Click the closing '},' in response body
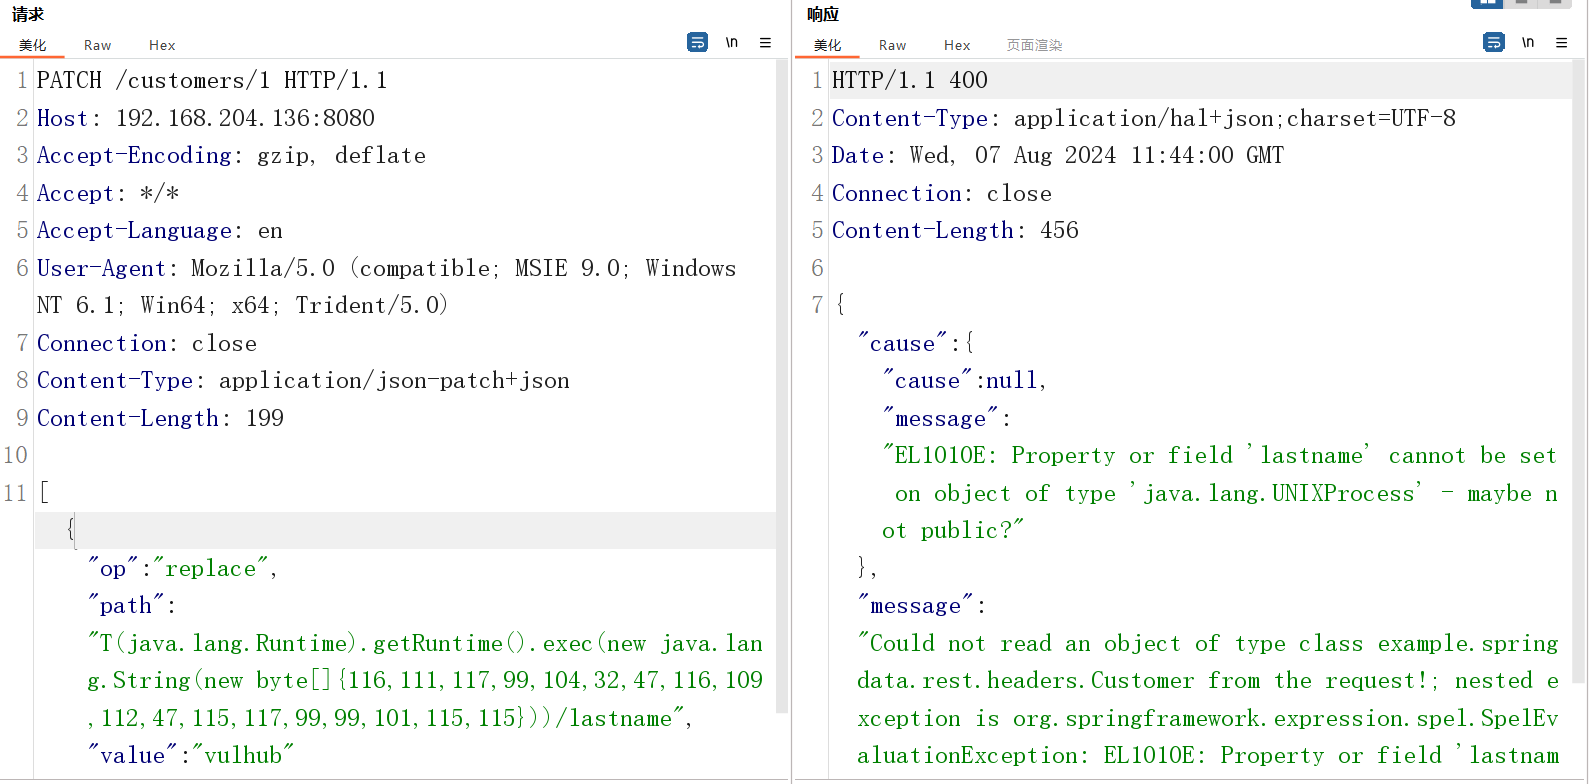 point(867,568)
